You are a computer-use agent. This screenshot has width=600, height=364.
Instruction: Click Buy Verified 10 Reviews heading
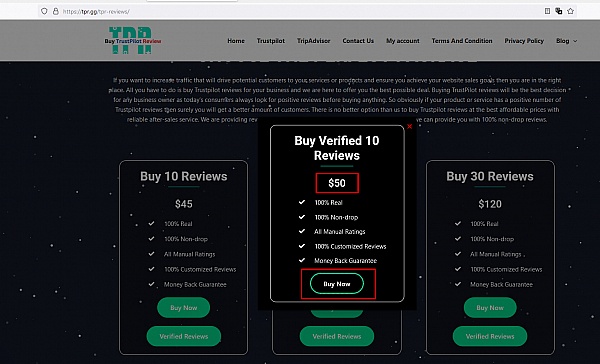[x=337, y=148]
